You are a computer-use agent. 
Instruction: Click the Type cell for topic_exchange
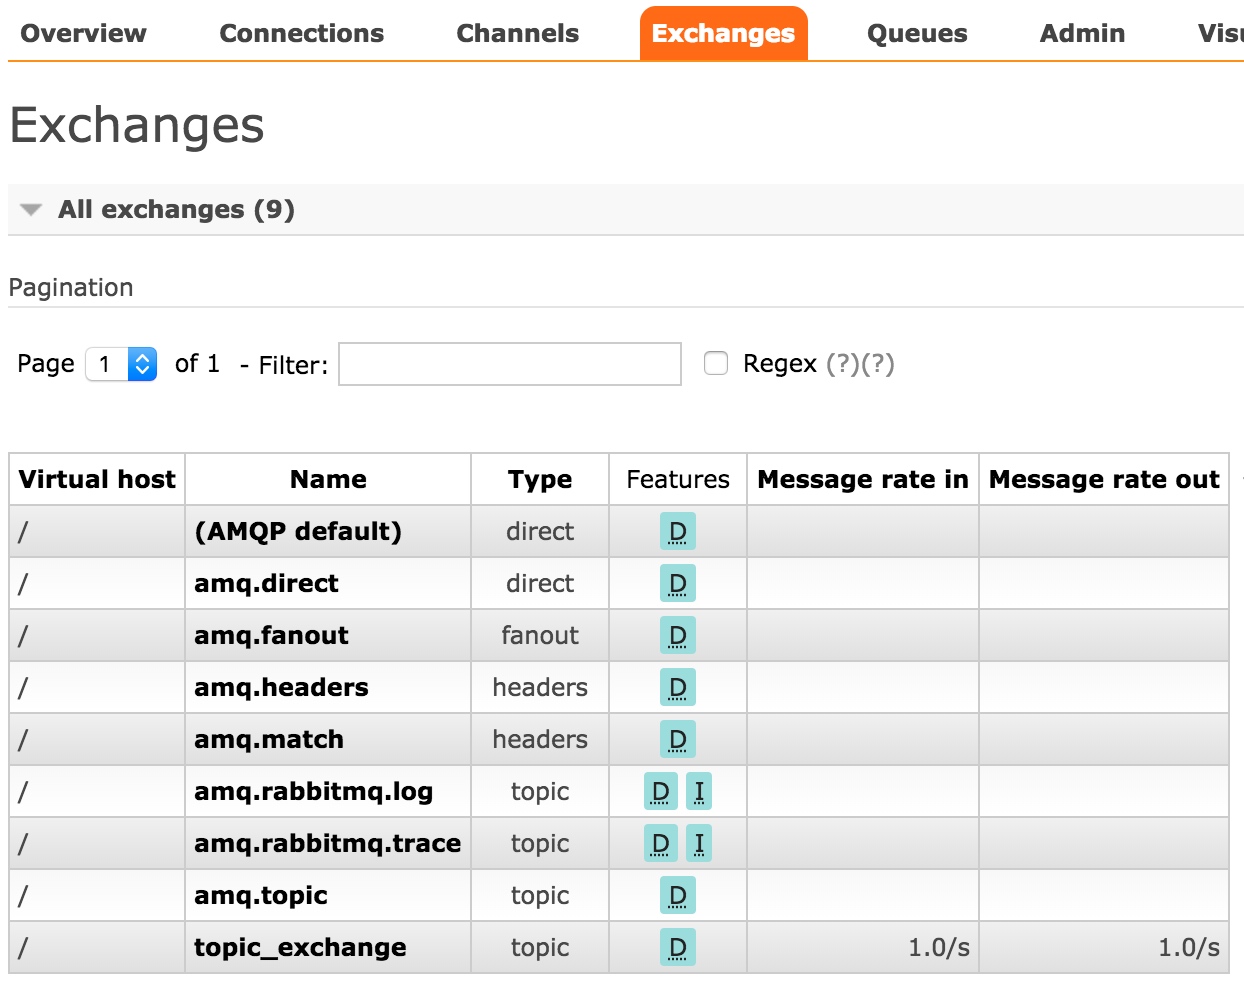(540, 947)
